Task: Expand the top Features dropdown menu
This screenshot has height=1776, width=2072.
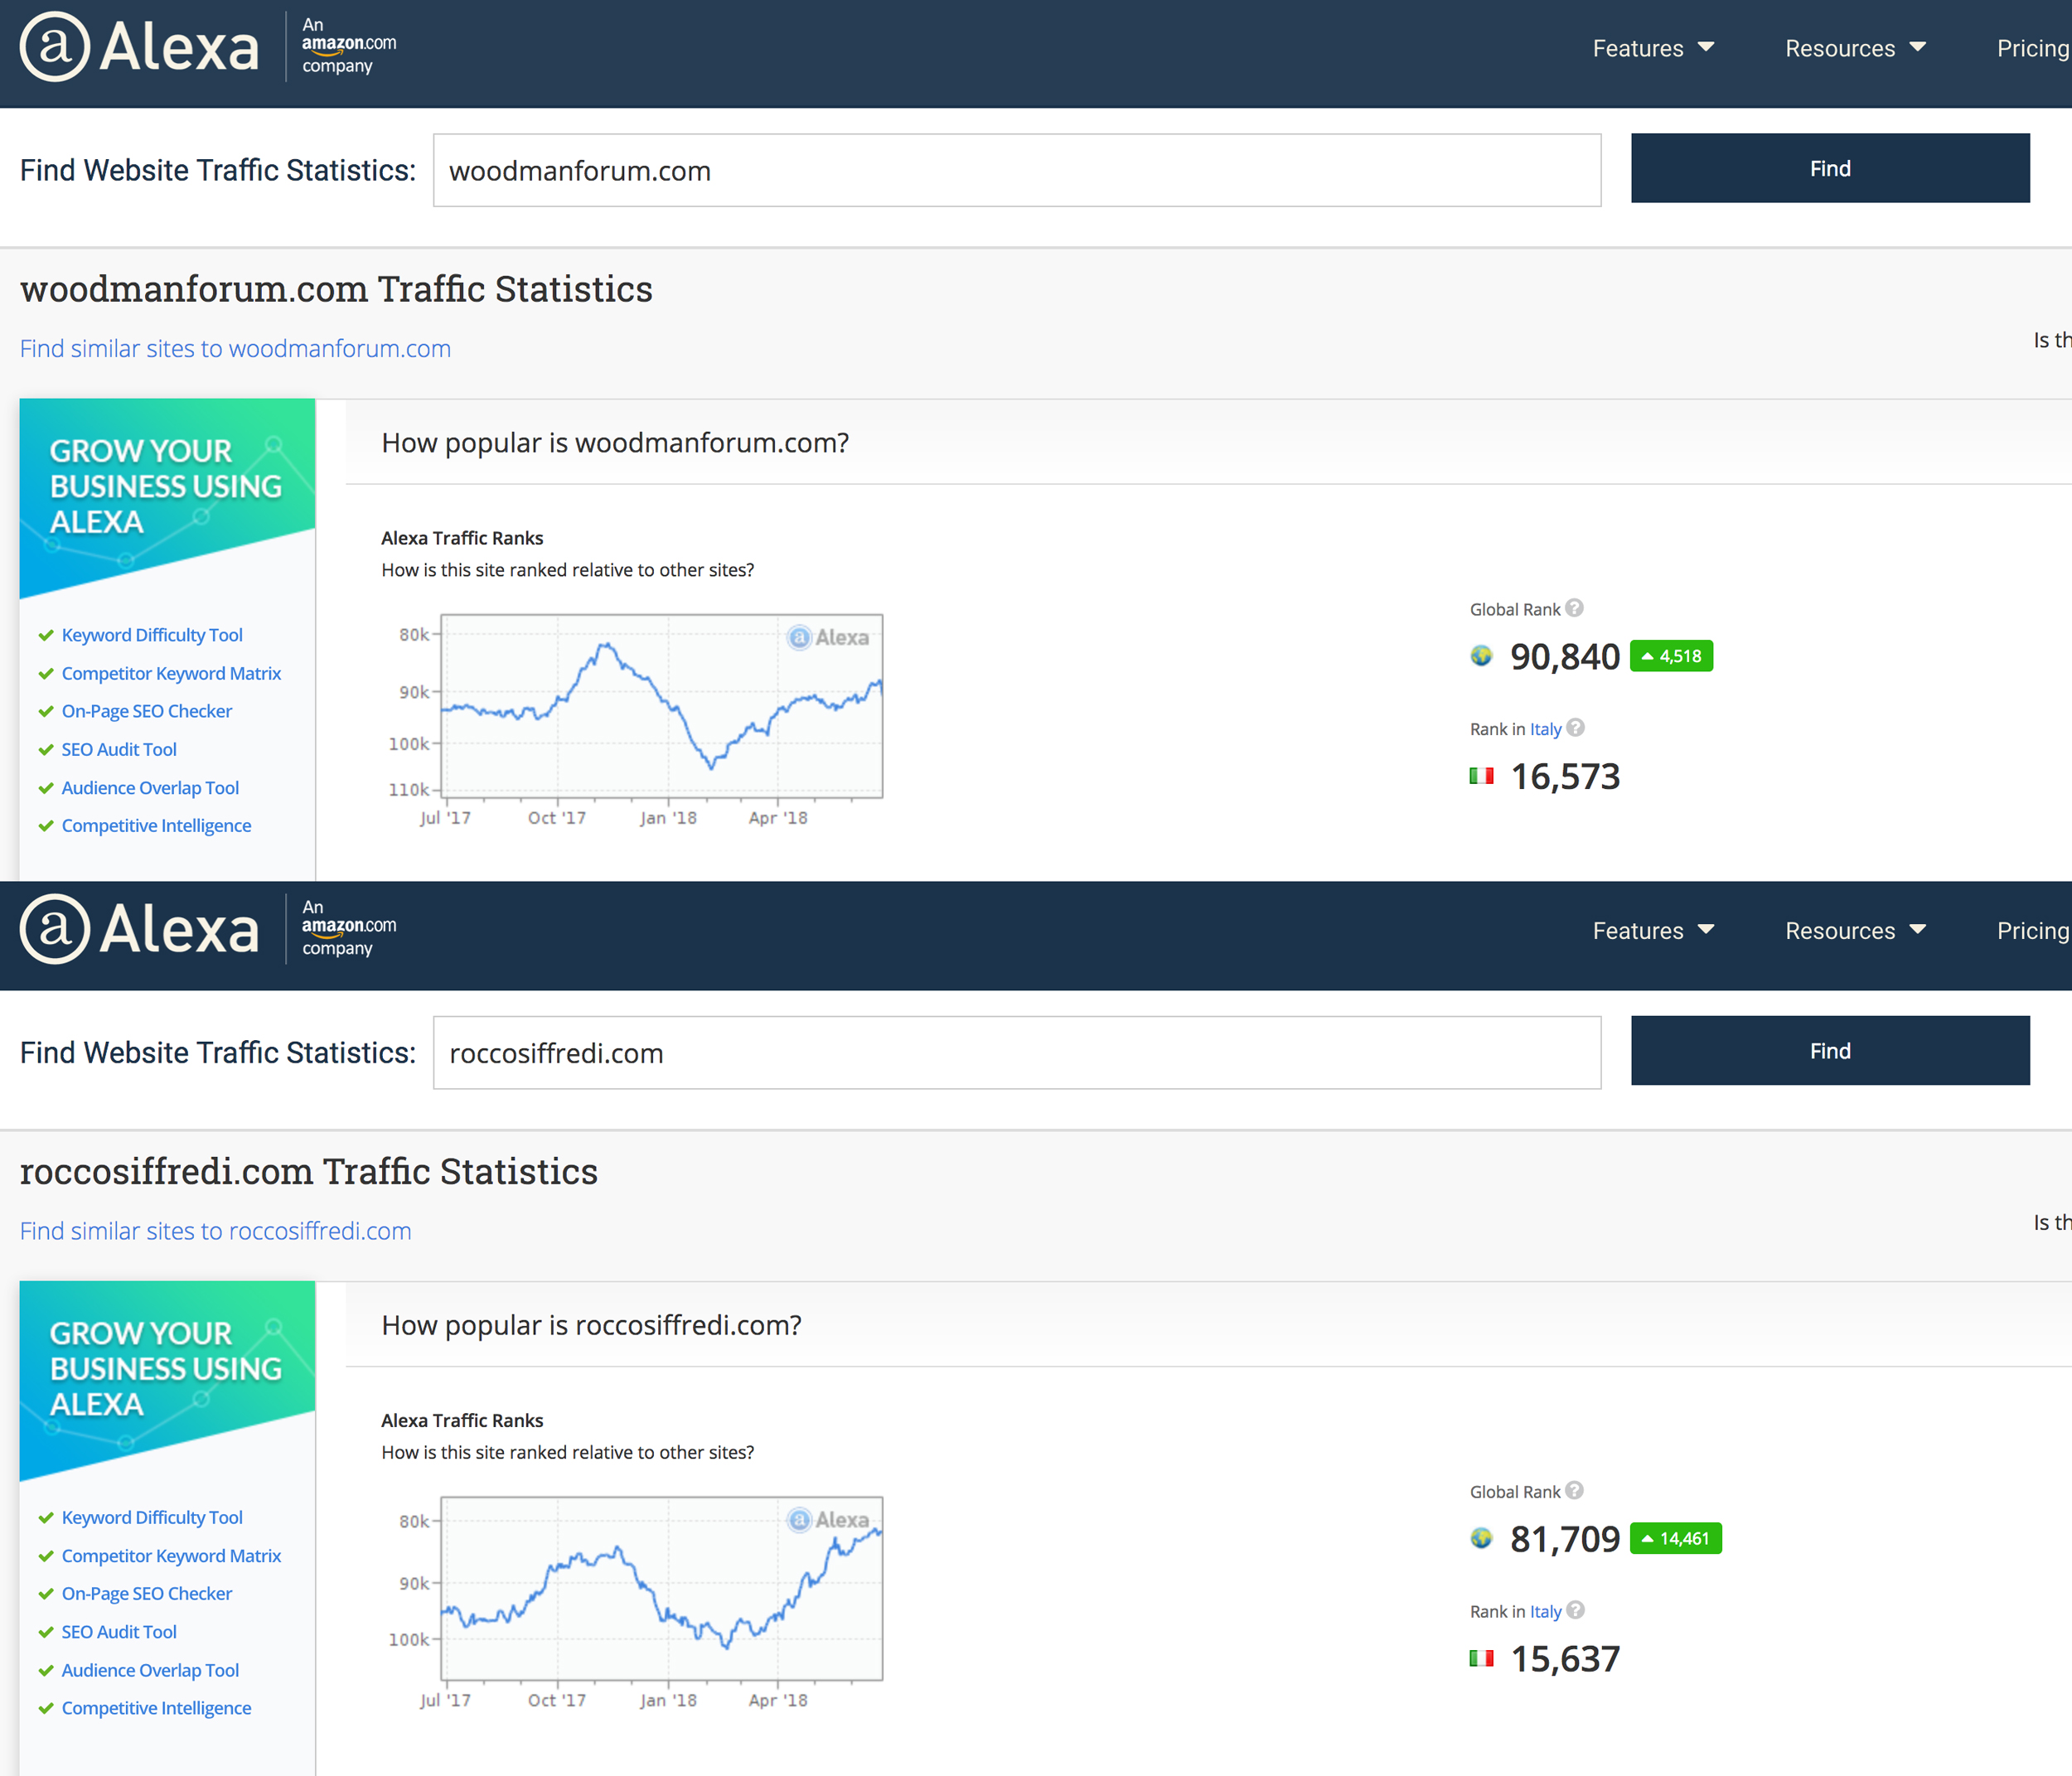Action: coord(1653,48)
